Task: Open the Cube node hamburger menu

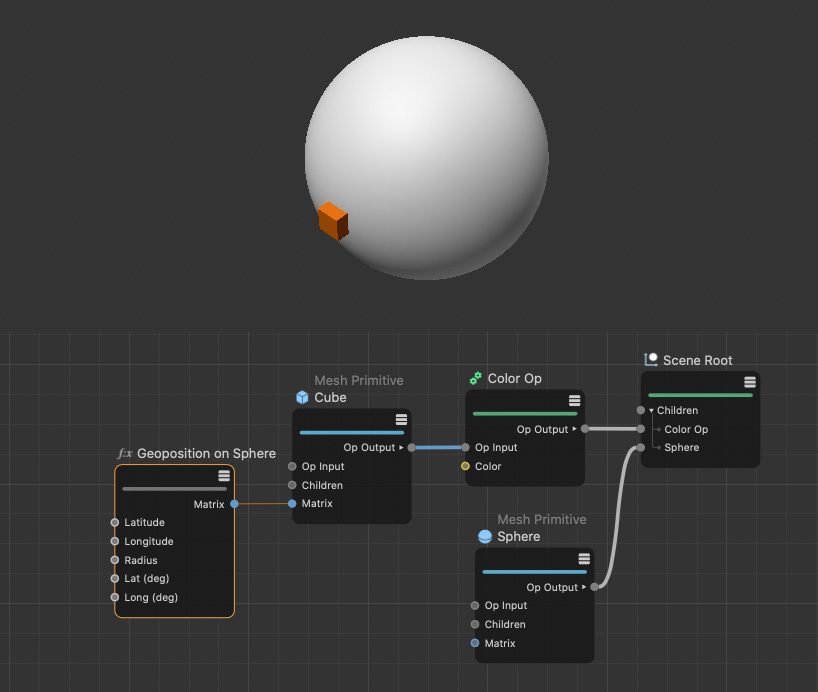Action: [401, 419]
